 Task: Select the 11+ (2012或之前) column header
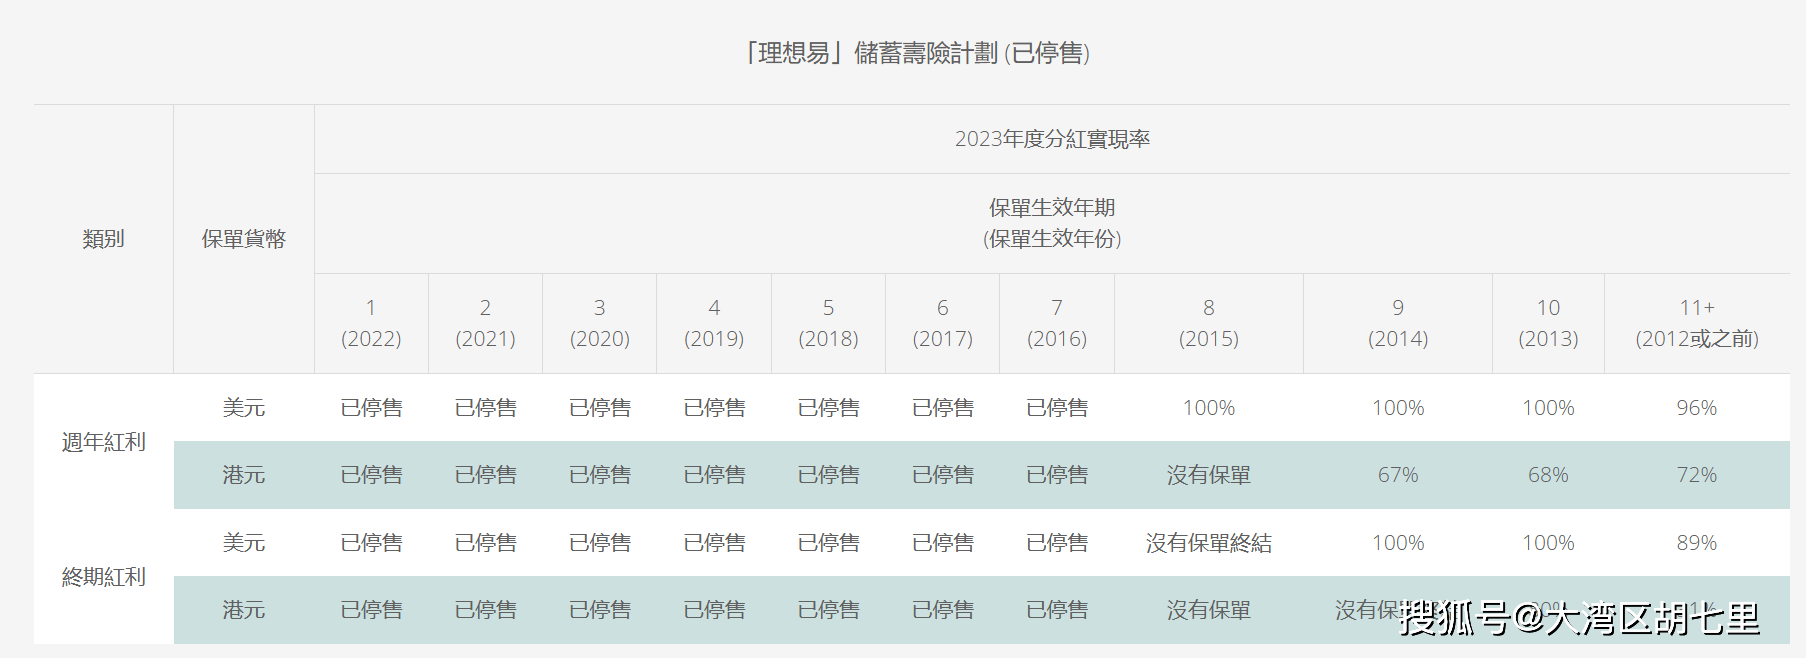(x=1696, y=323)
